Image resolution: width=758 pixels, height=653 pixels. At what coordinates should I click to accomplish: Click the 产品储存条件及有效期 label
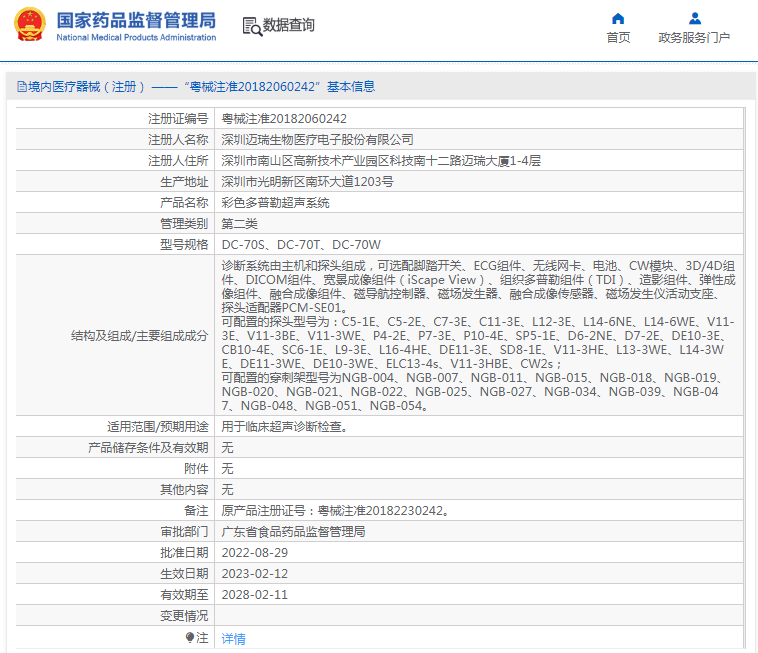(x=148, y=448)
